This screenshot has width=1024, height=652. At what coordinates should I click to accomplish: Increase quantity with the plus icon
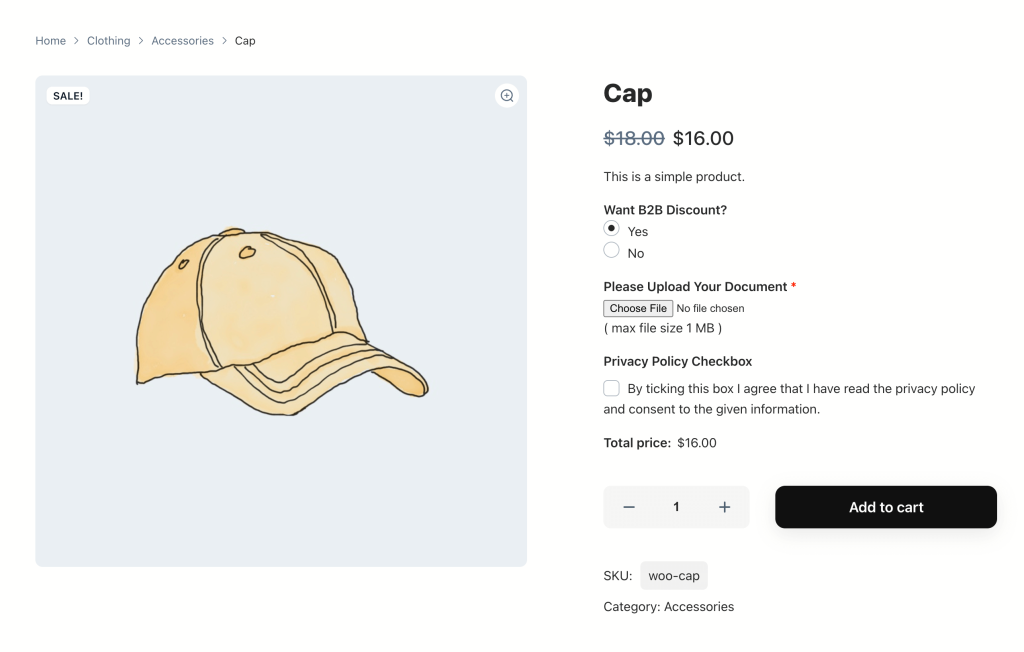[724, 507]
